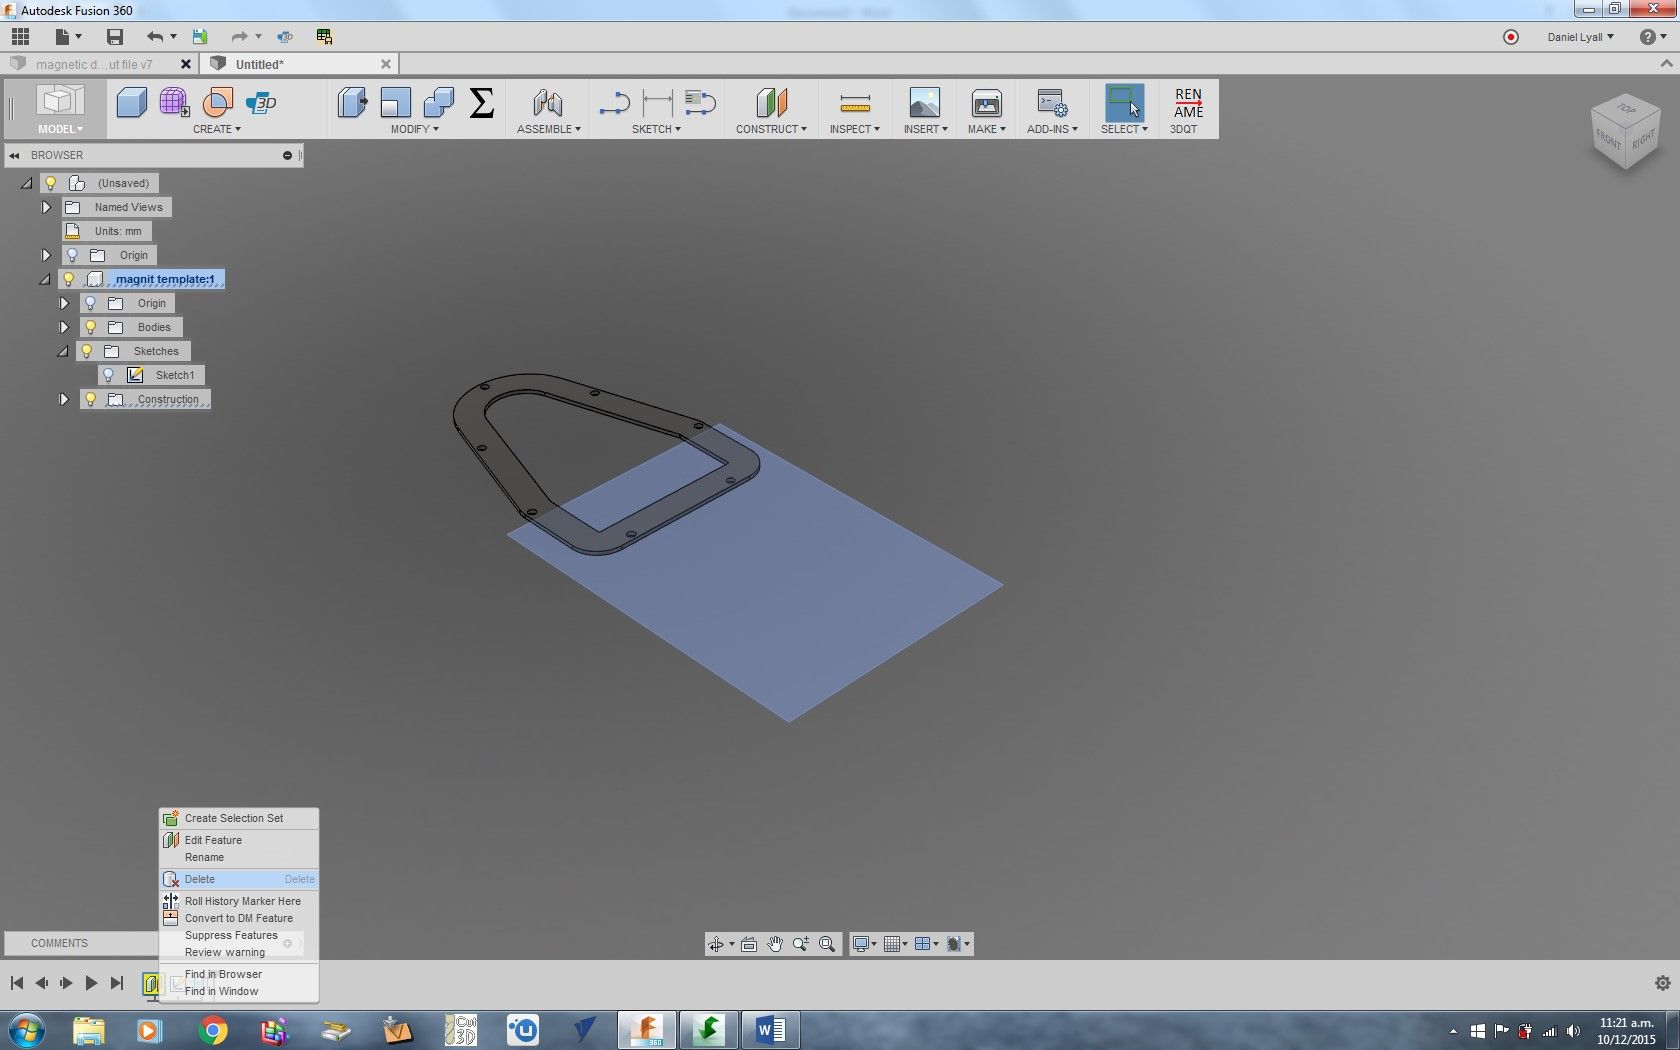The width and height of the screenshot is (1680, 1050).
Task: Open the ASSEMBLE dropdown menu
Action: pos(549,129)
